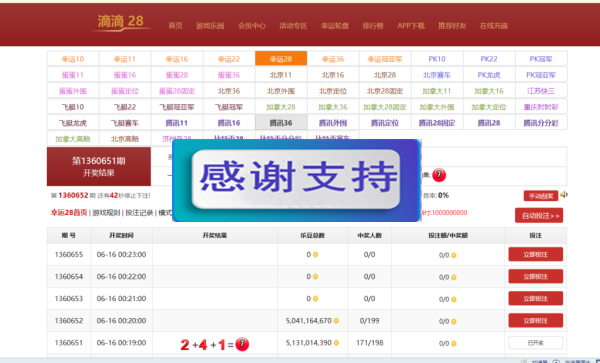Open 推荐好友 in the top menu

tap(452, 26)
